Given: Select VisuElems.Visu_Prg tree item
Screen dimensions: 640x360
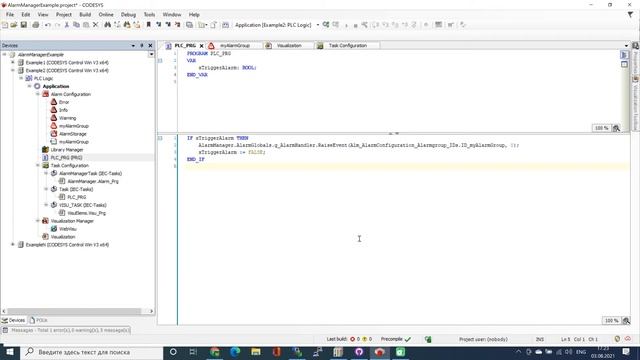Looking at the screenshot, I should [86, 213].
